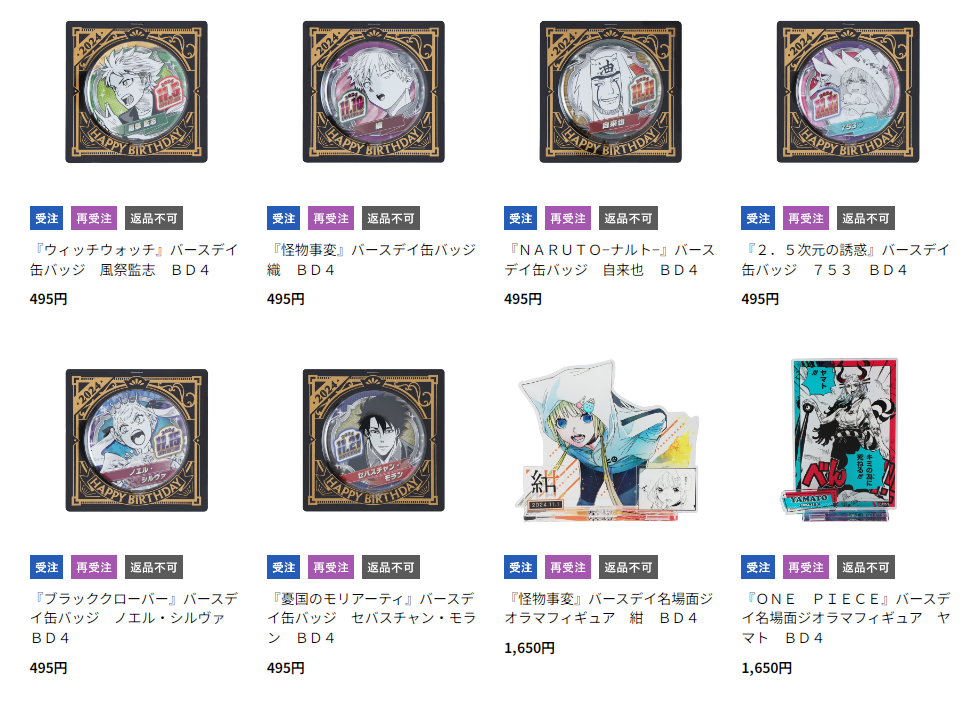
Task: Open the 憂国のモリアーティ セバスチャン・モラン badge image
Action: tap(374, 440)
